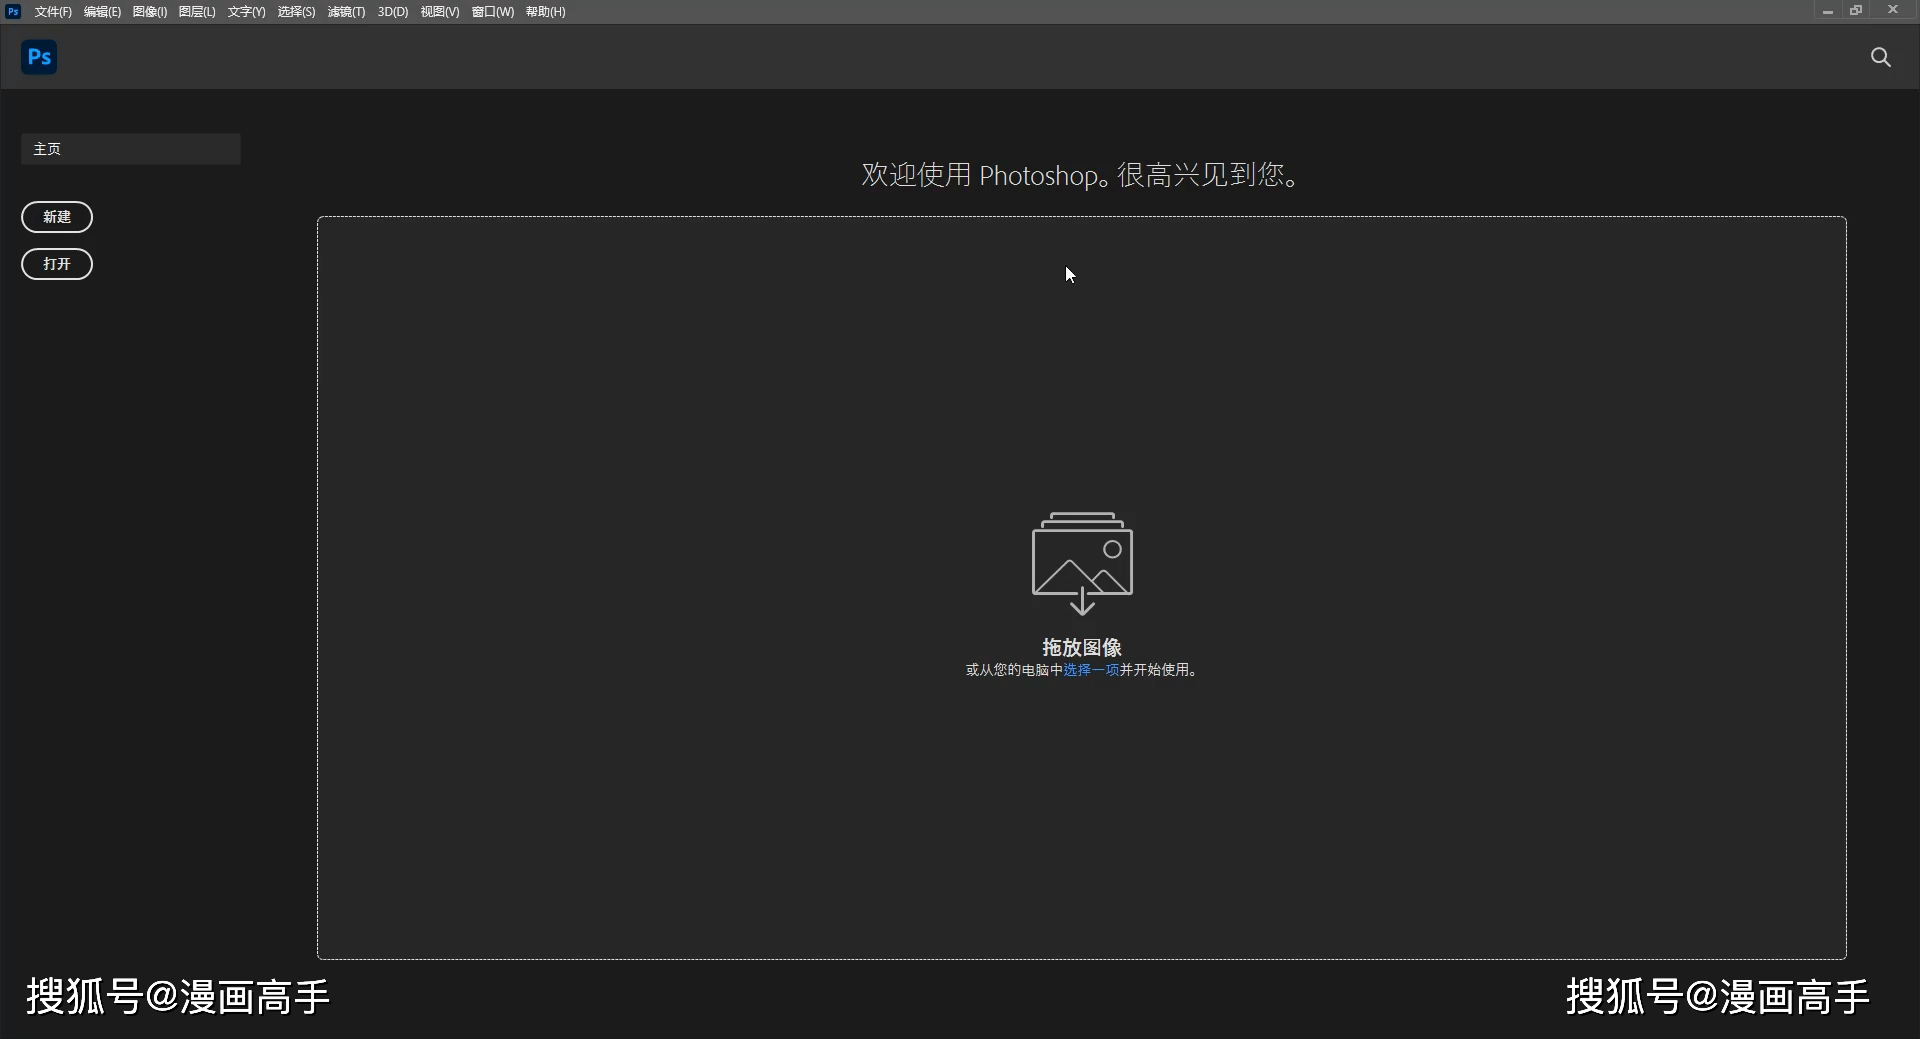Click the 拖放图像 heading text
Screen dimensions: 1920x1039
tap(1082, 647)
